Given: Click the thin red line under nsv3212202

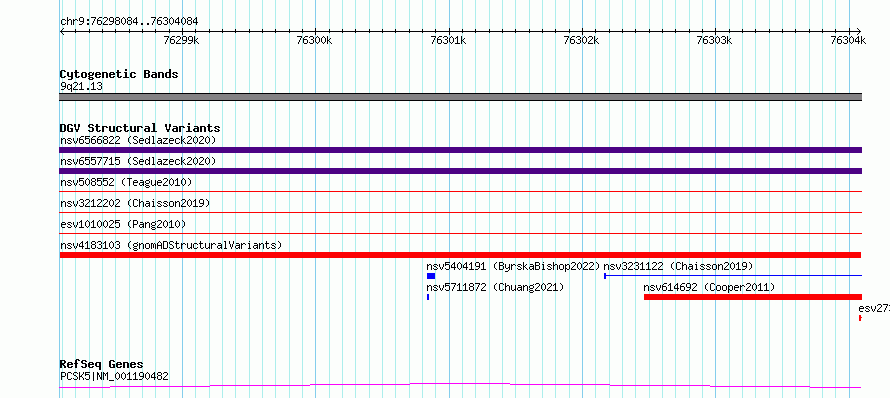Looking at the screenshot, I should [460, 213].
